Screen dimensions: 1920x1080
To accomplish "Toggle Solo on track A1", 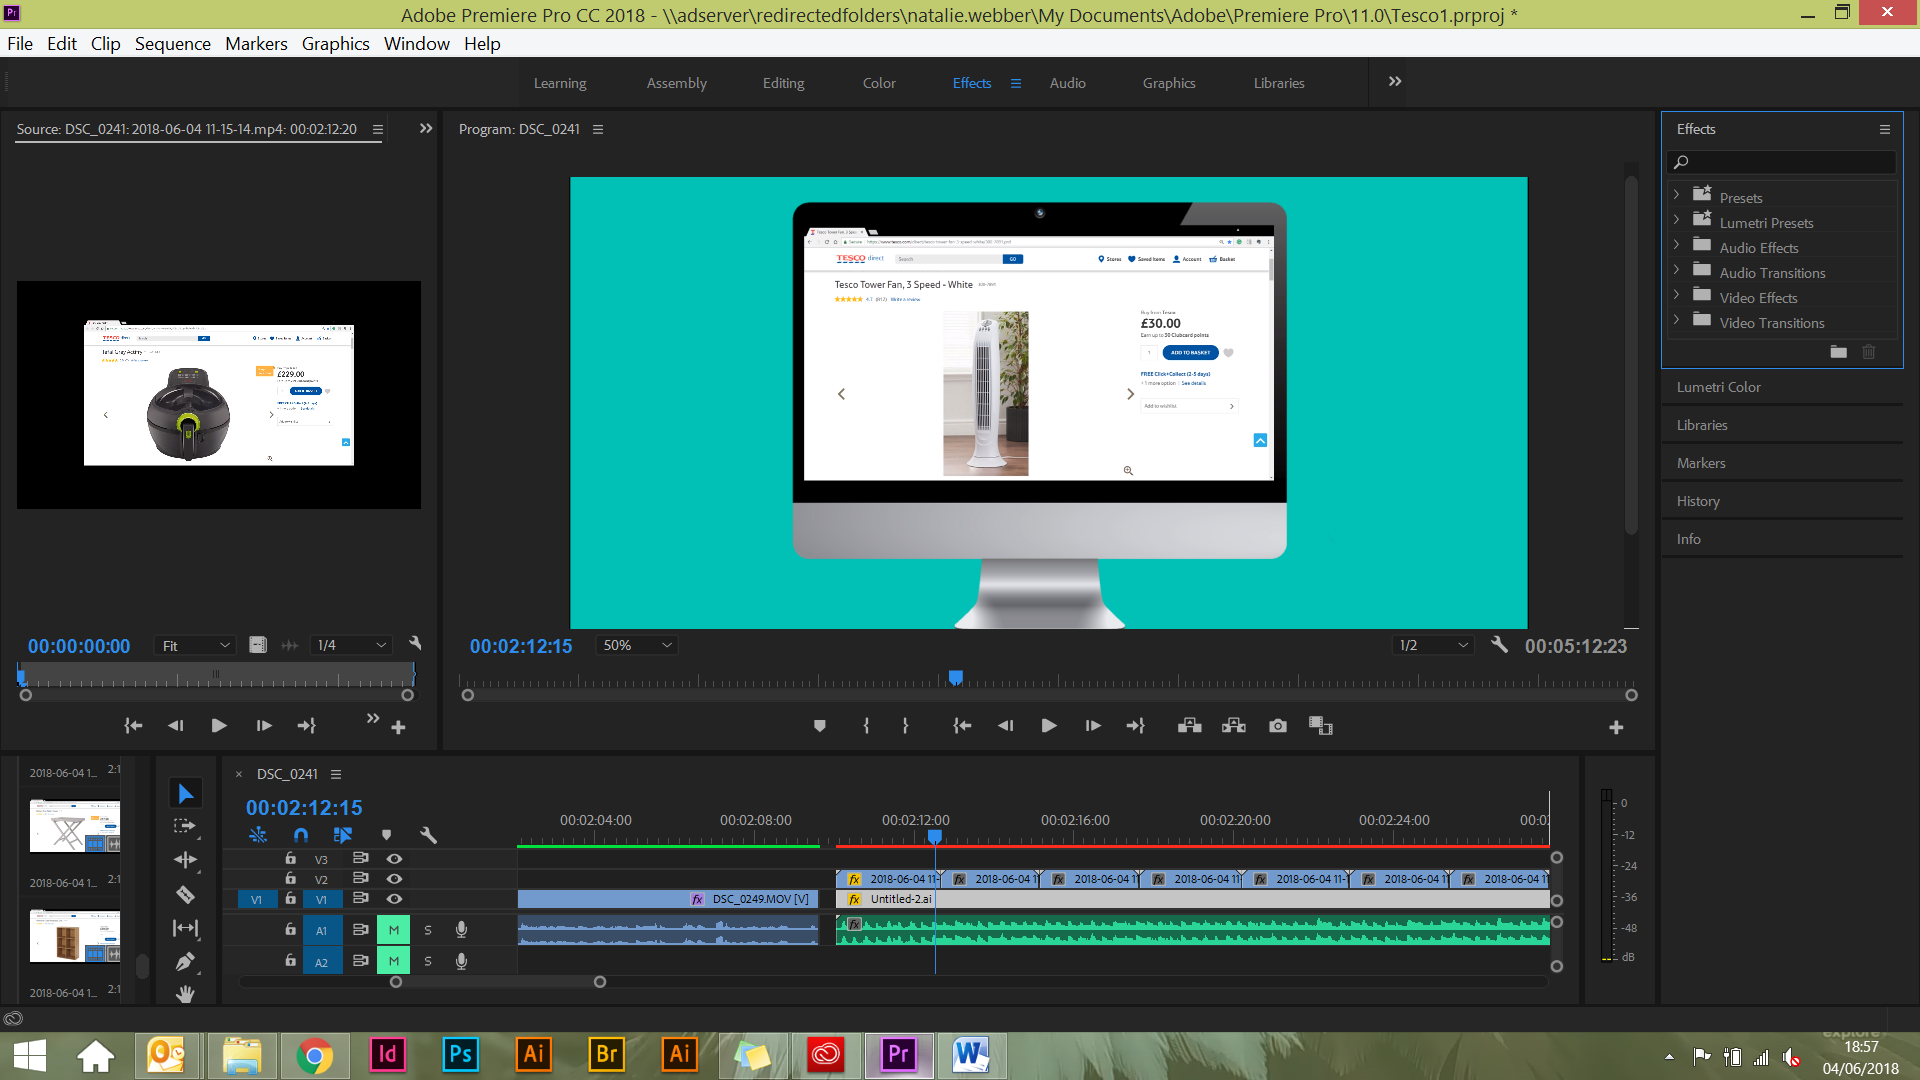I will [x=428, y=930].
